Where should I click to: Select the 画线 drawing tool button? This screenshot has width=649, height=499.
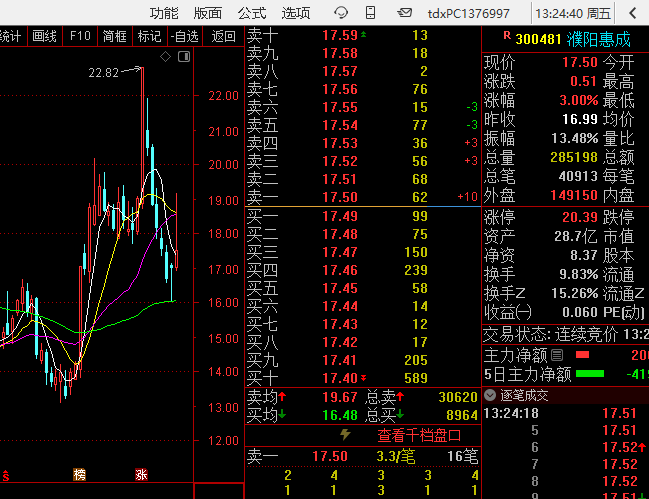coord(44,36)
